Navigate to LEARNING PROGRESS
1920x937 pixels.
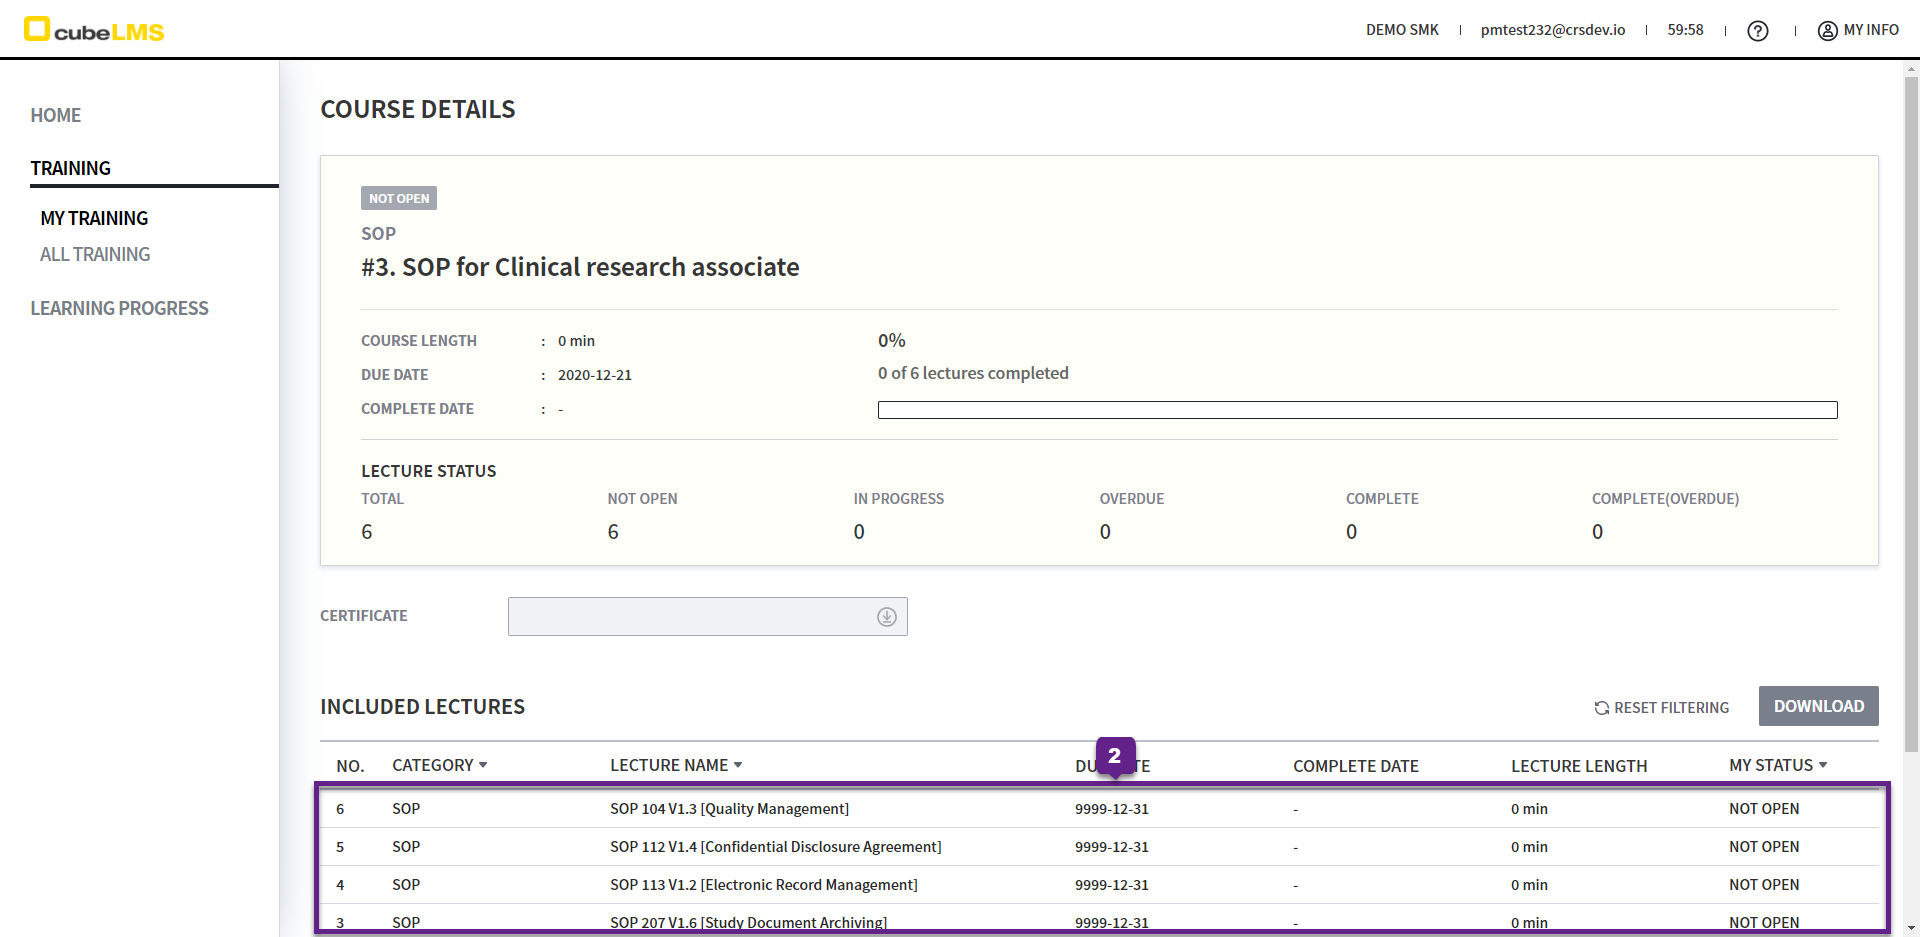tap(119, 308)
